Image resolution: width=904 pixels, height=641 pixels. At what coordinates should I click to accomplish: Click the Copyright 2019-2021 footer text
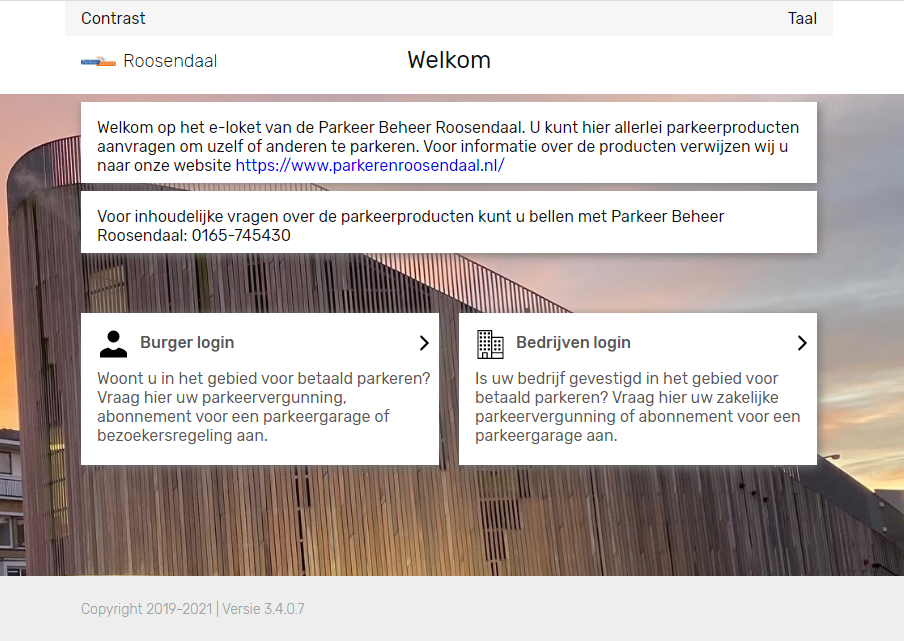(146, 609)
